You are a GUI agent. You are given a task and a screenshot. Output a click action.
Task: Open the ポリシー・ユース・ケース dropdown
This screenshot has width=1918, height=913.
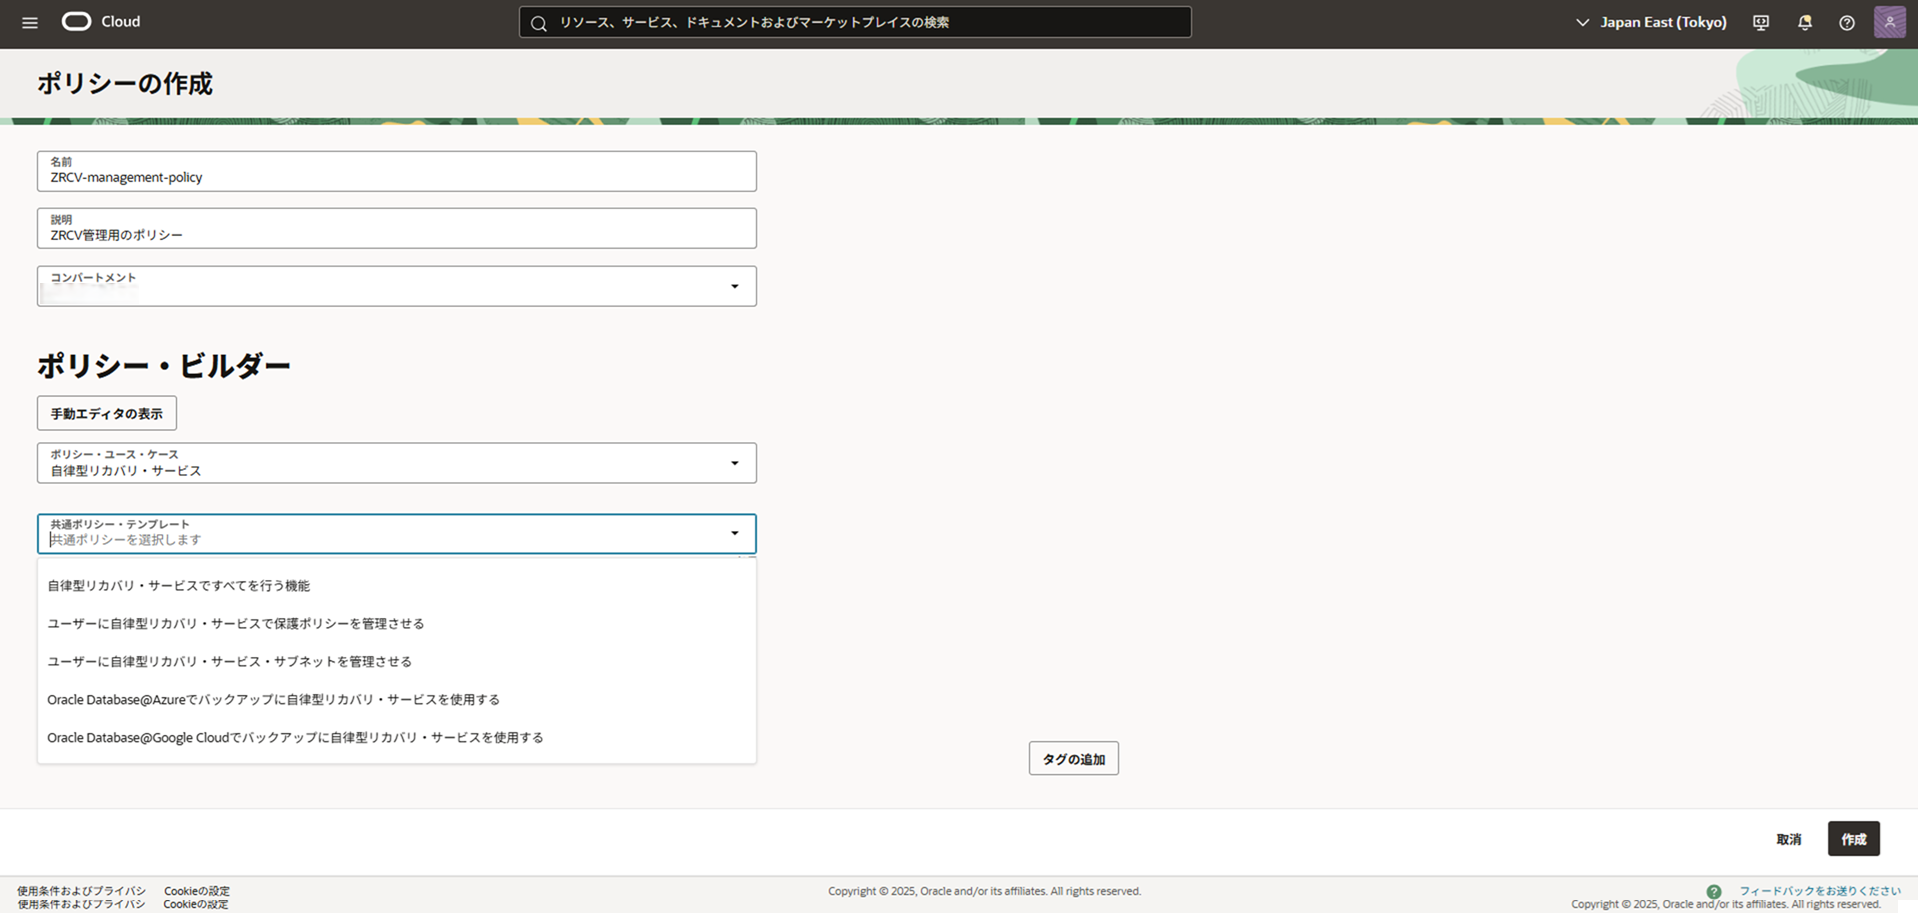[x=734, y=463]
